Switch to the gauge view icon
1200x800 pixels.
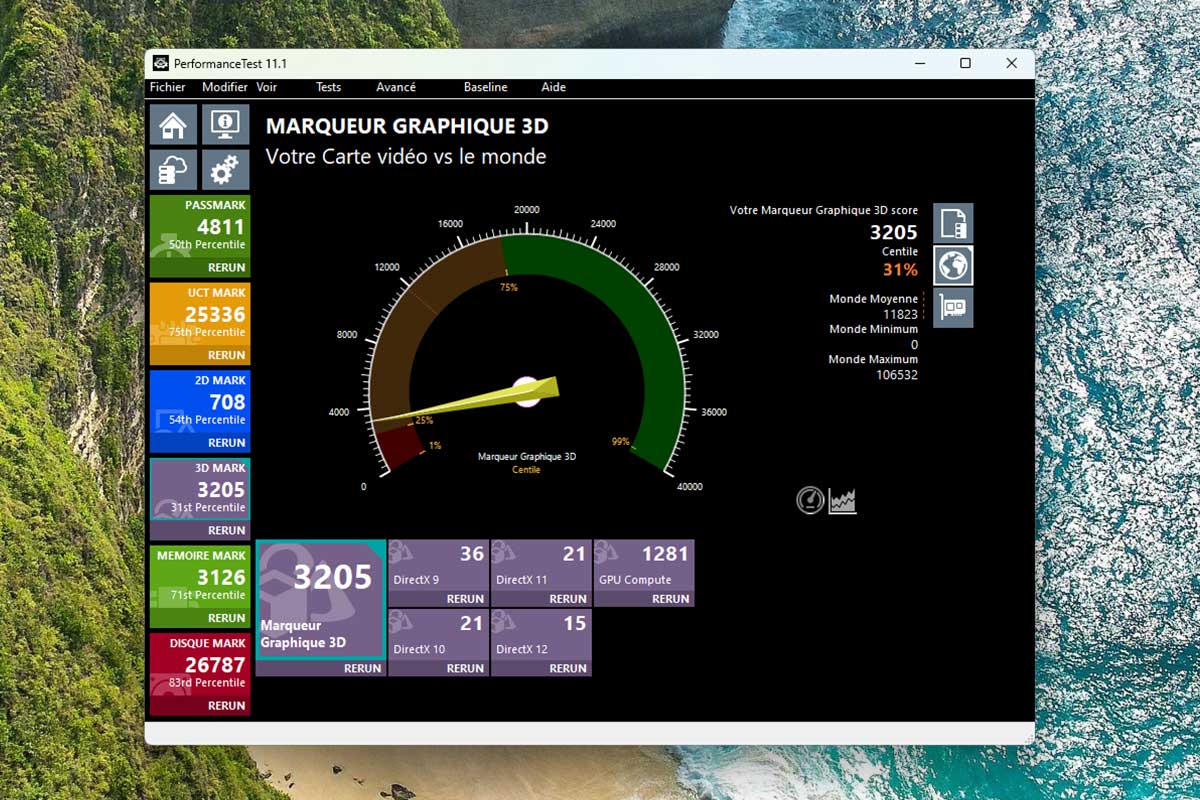pos(810,500)
